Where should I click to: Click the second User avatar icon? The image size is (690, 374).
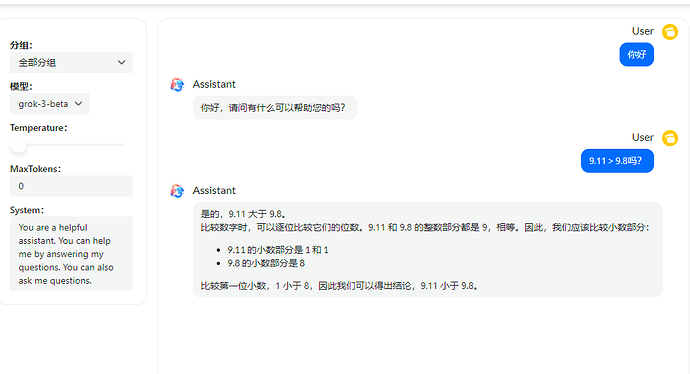tap(670, 138)
